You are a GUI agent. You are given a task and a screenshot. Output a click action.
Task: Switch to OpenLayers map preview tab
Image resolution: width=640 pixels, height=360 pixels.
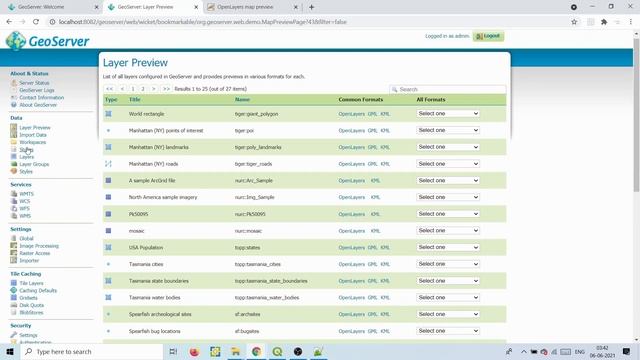click(251, 7)
